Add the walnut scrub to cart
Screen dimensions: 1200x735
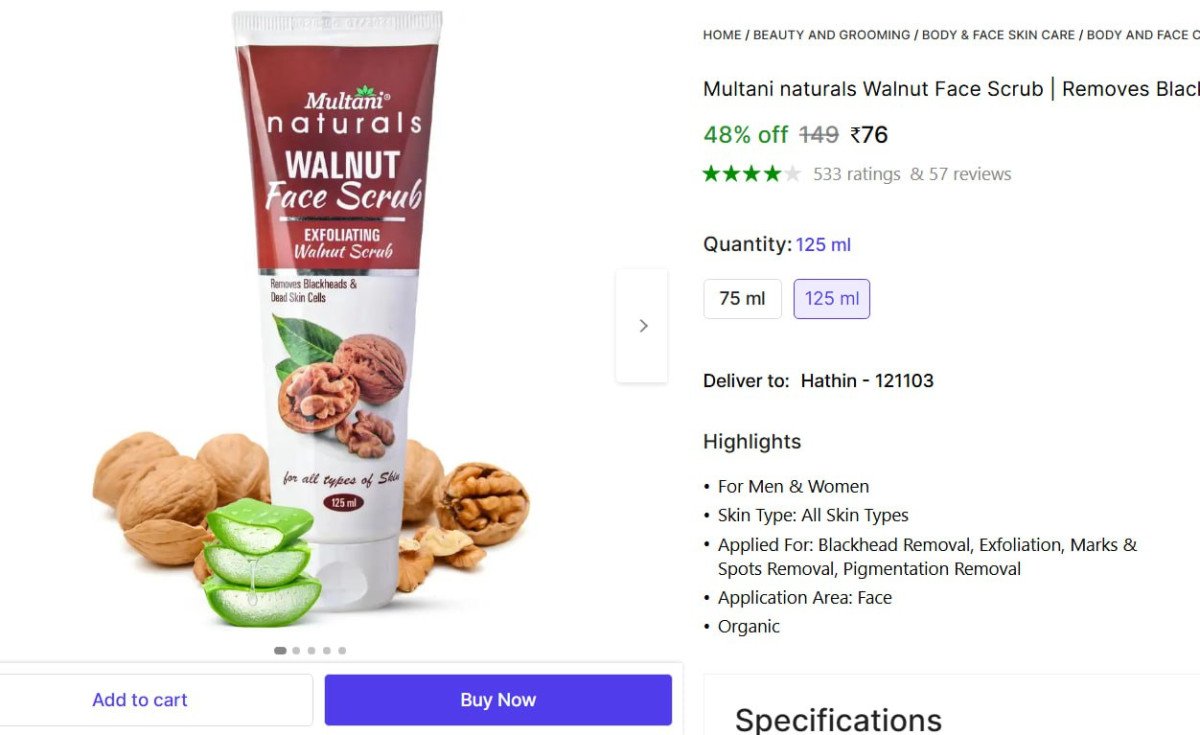[140, 700]
